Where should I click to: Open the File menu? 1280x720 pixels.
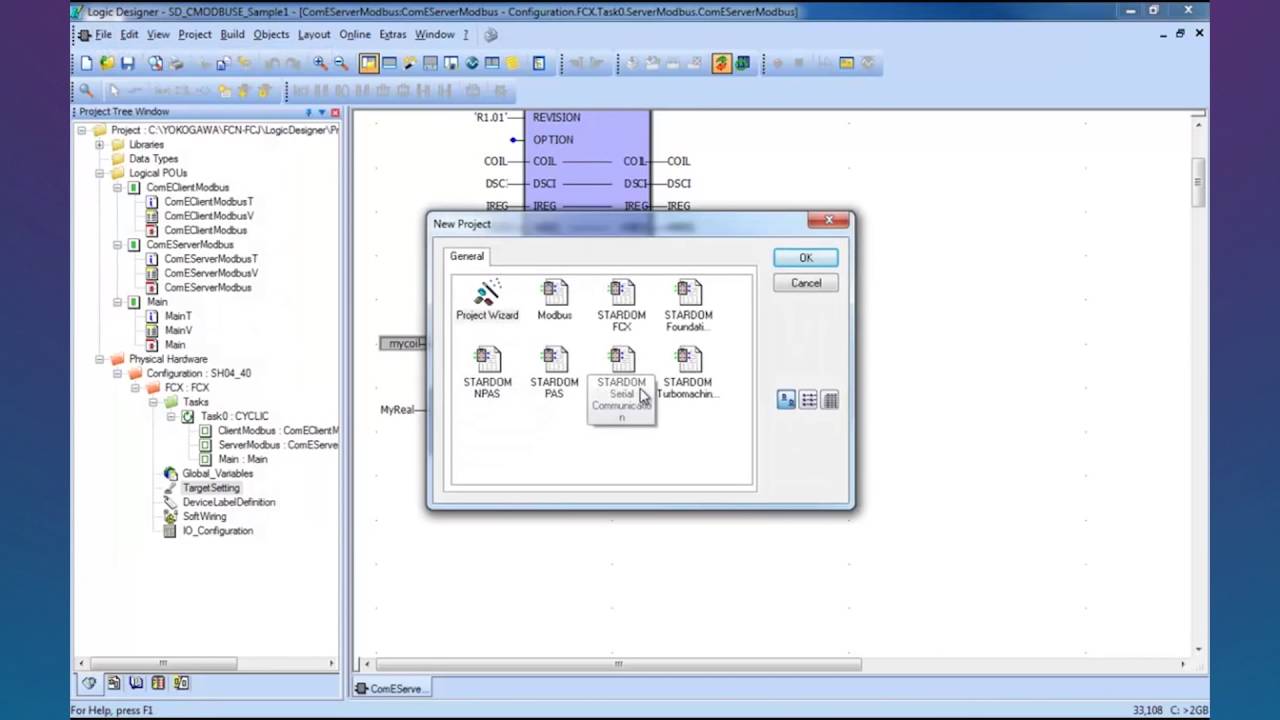(103, 34)
